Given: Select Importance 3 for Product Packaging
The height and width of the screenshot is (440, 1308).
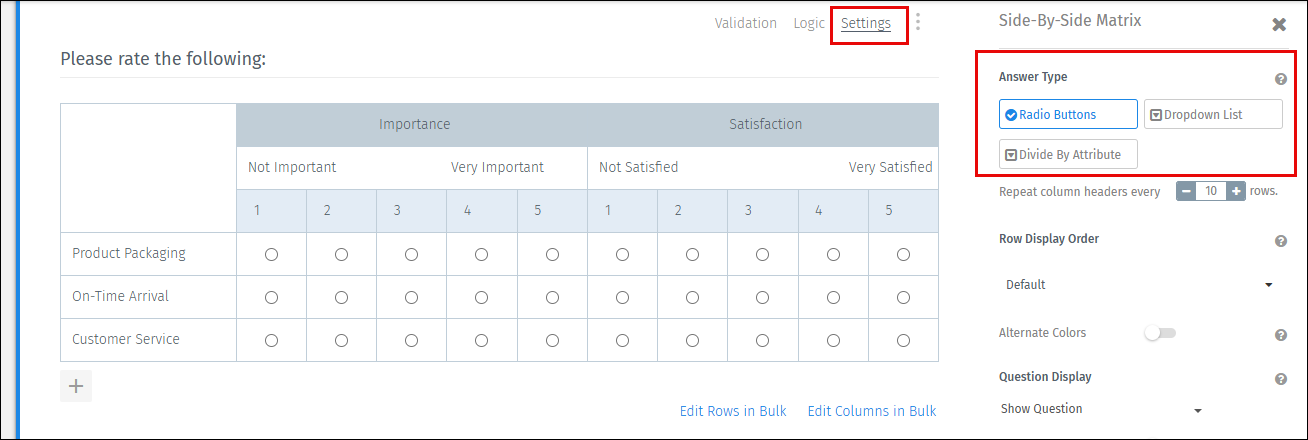Looking at the screenshot, I should pos(411,255).
